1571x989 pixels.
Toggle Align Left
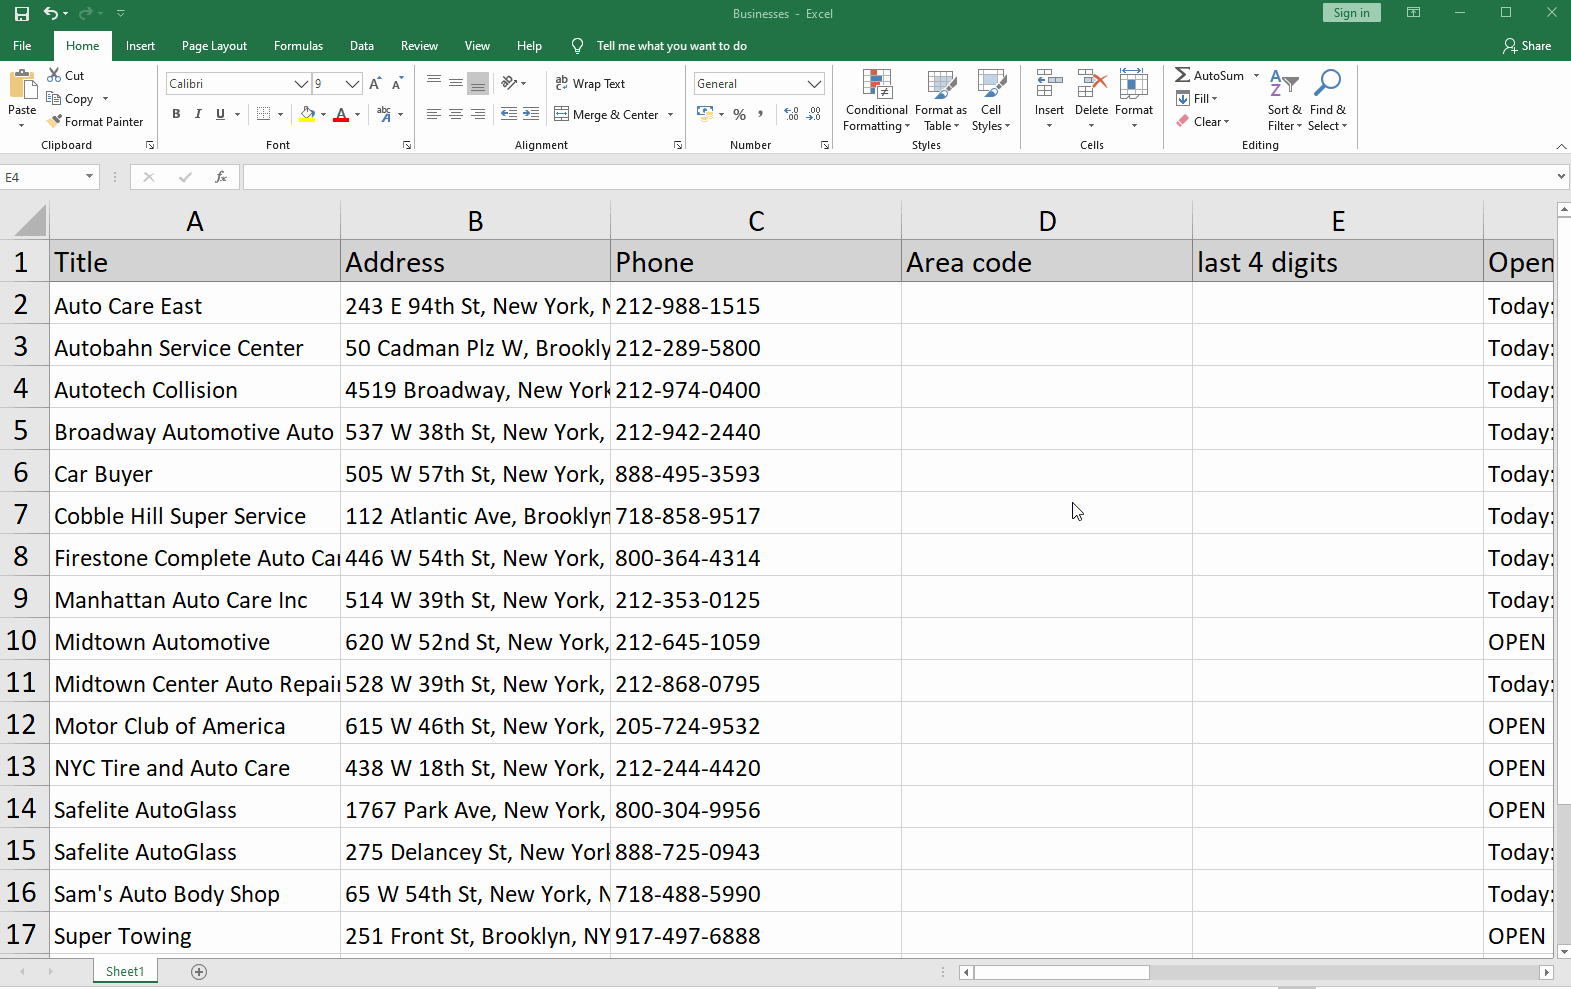(x=434, y=115)
